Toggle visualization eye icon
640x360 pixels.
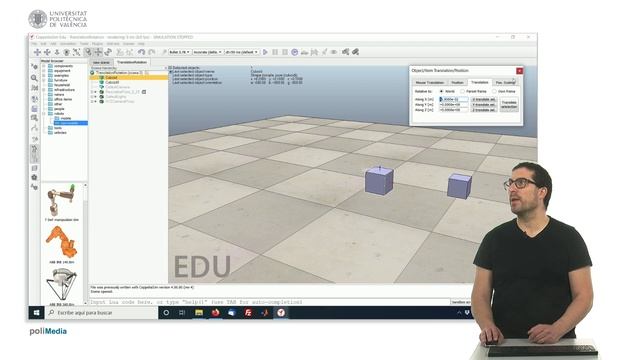[334, 52]
